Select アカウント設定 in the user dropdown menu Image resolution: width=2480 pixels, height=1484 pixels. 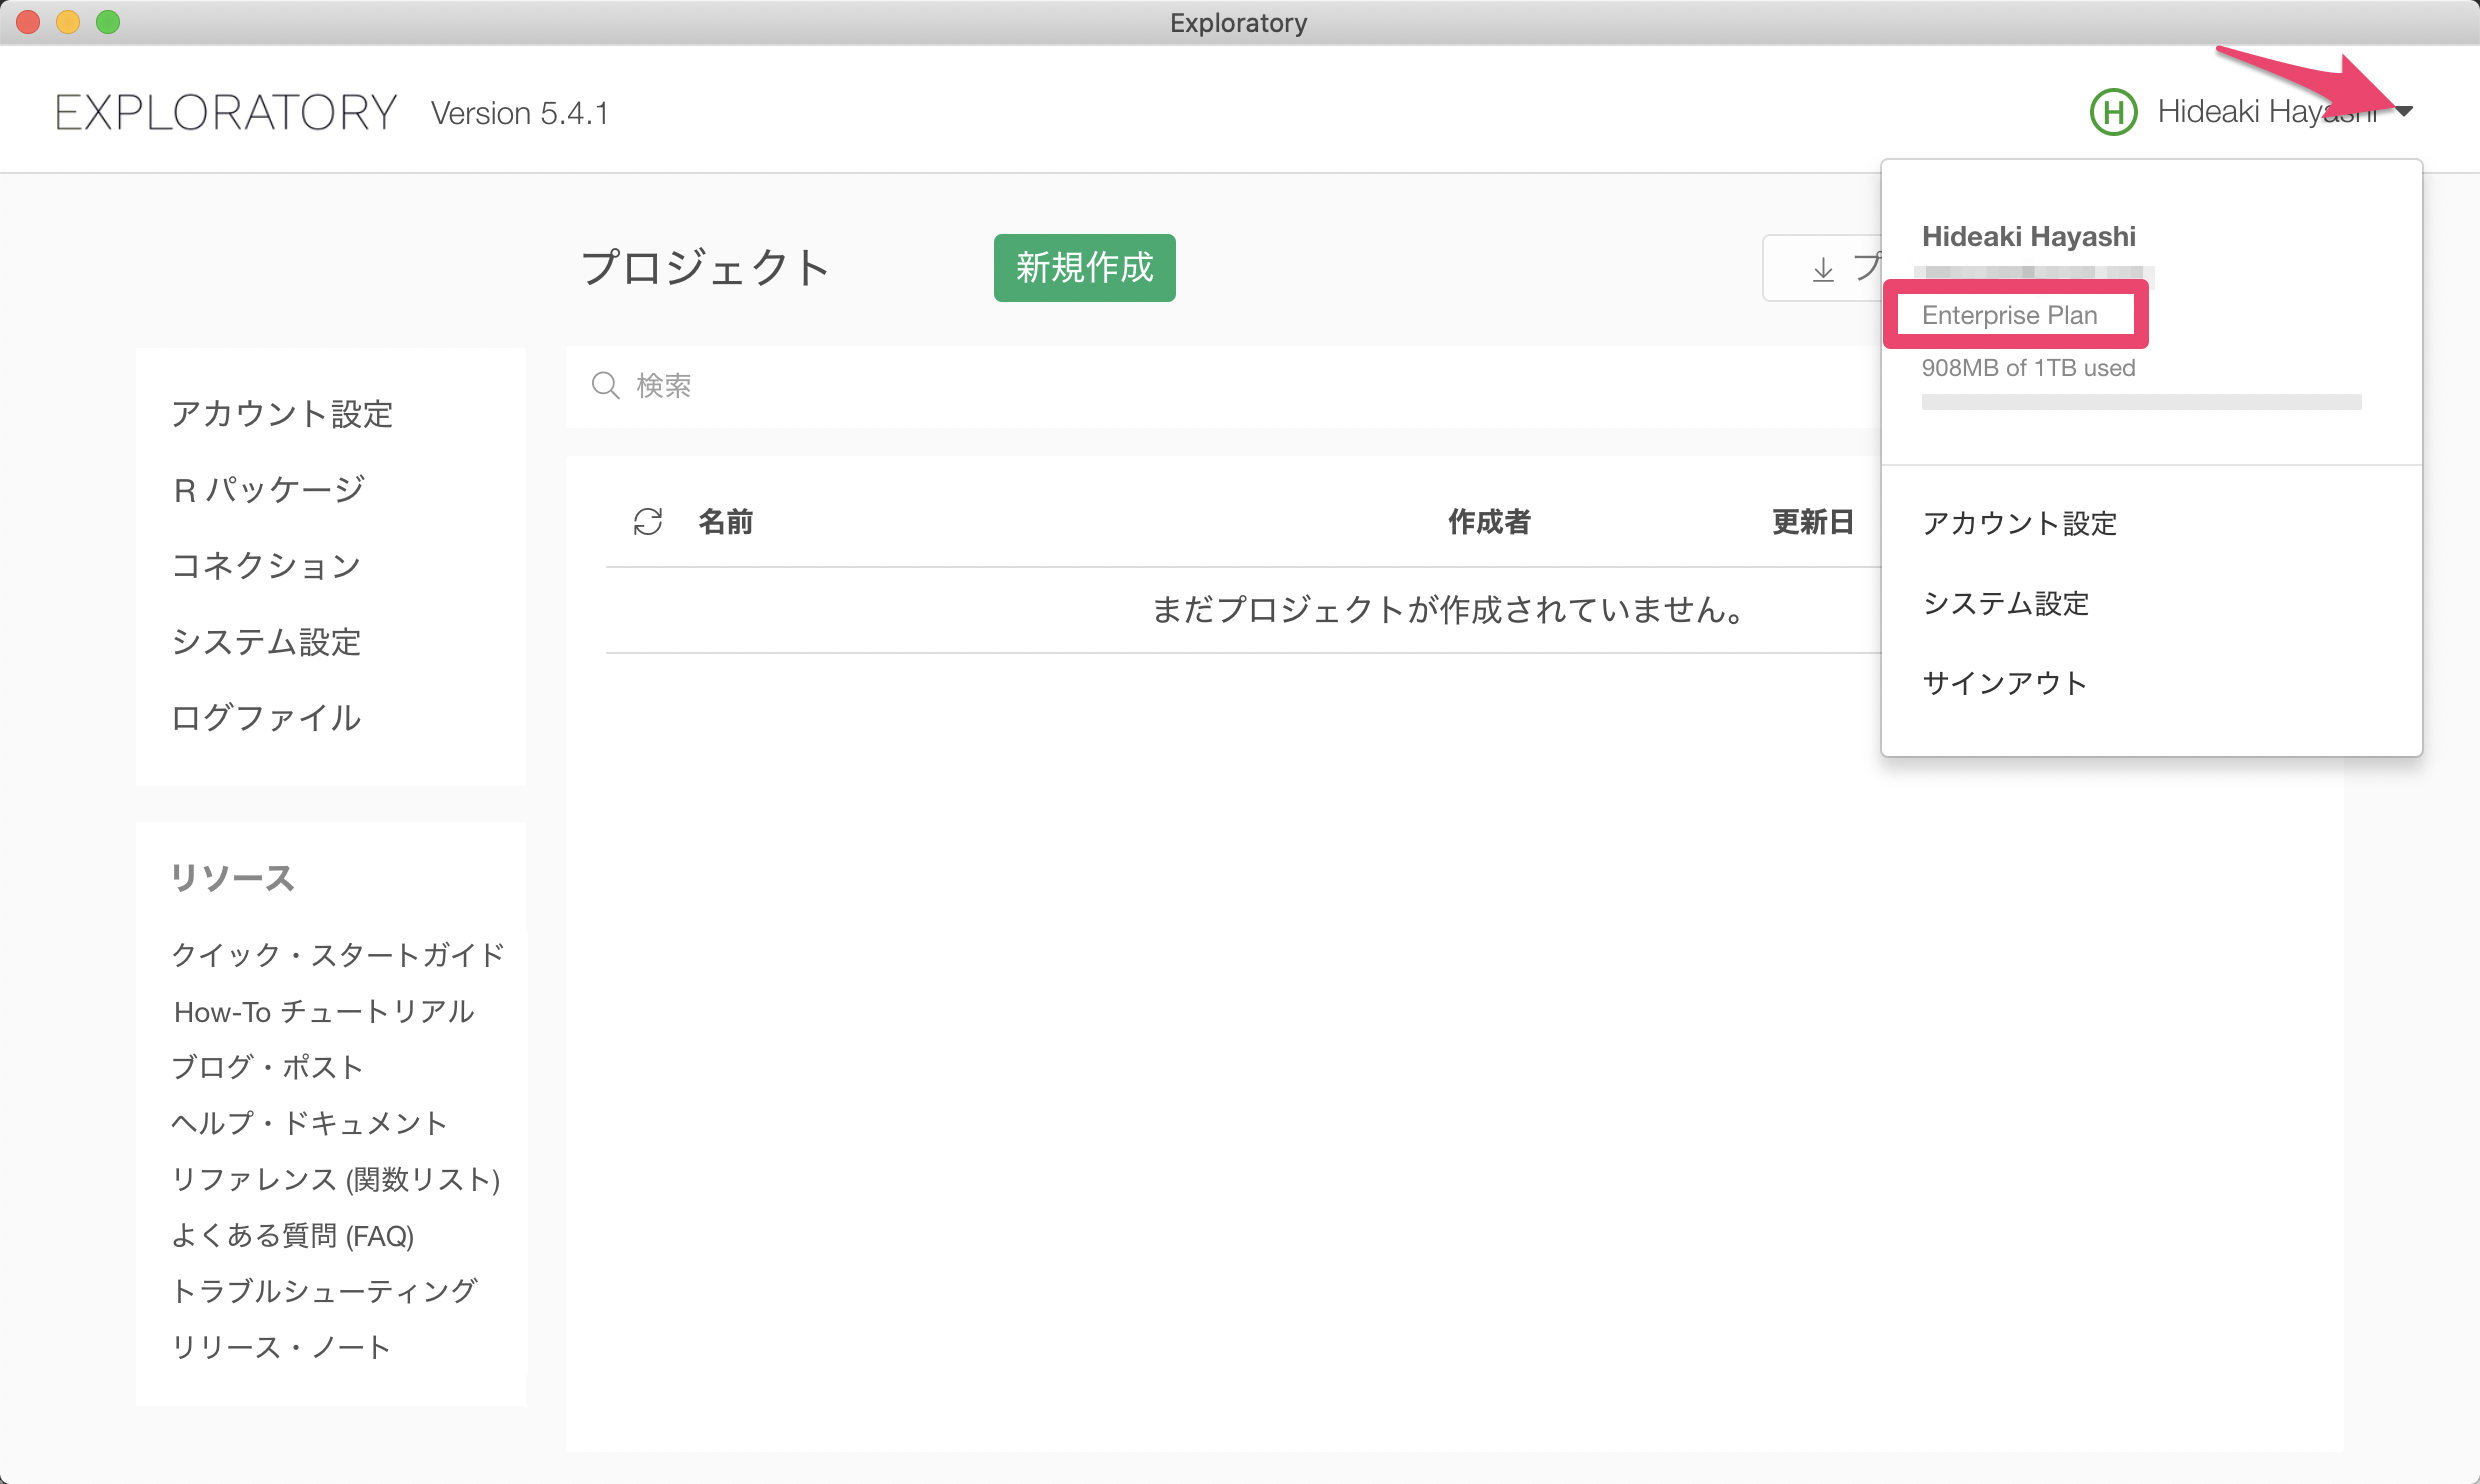click(x=2020, y=523)
